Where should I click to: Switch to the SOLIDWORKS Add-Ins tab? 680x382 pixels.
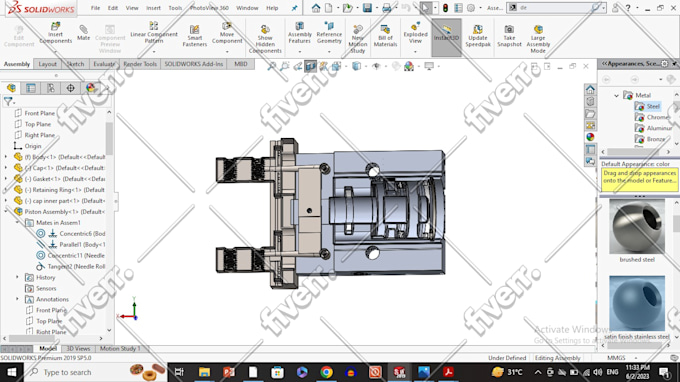pos(193,64)
